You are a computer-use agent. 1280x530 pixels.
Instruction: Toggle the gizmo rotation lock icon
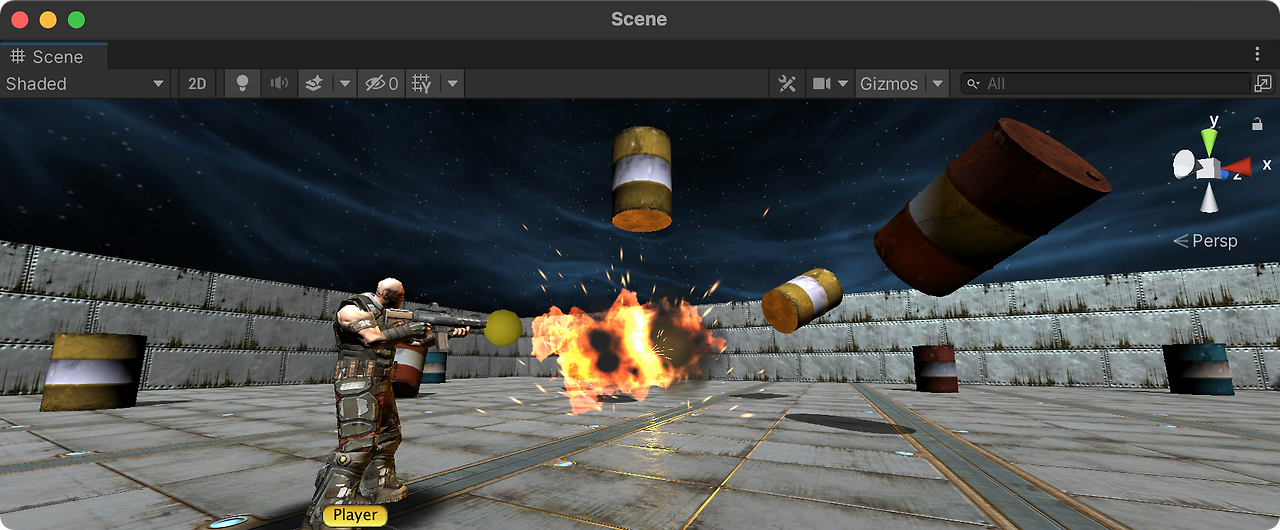click(x=1257, y=124)
